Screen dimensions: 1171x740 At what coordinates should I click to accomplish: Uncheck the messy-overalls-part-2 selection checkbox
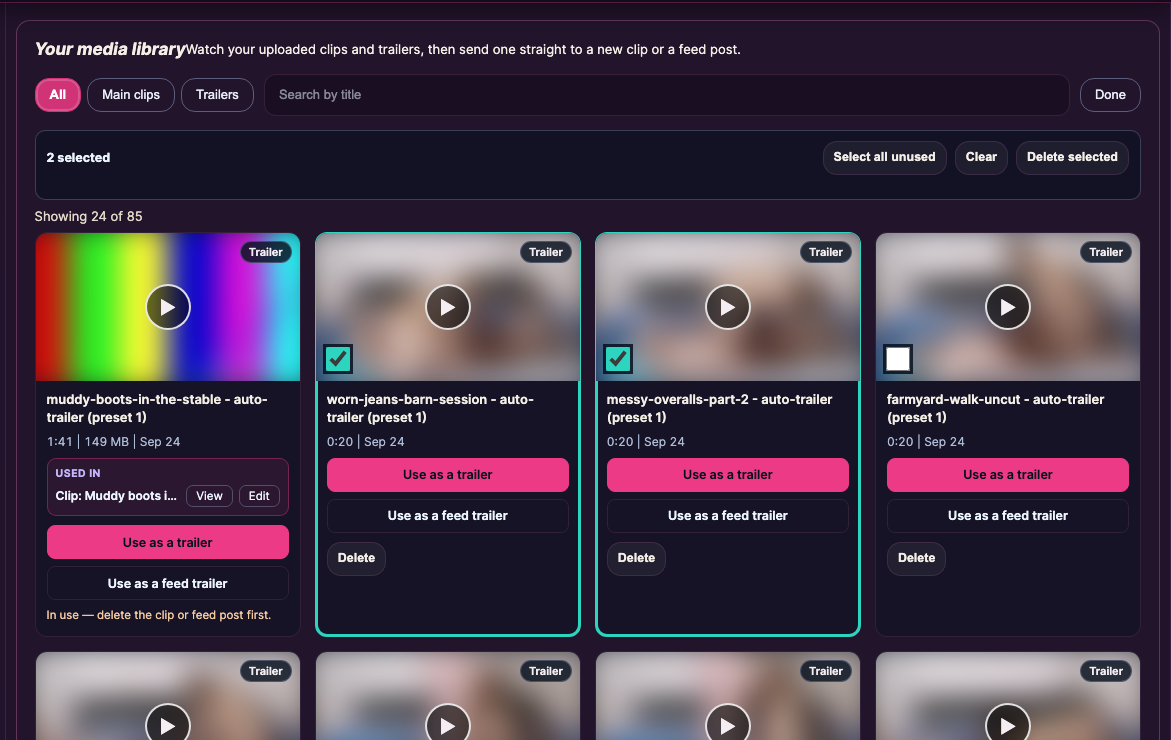click(x=618, y=359)
